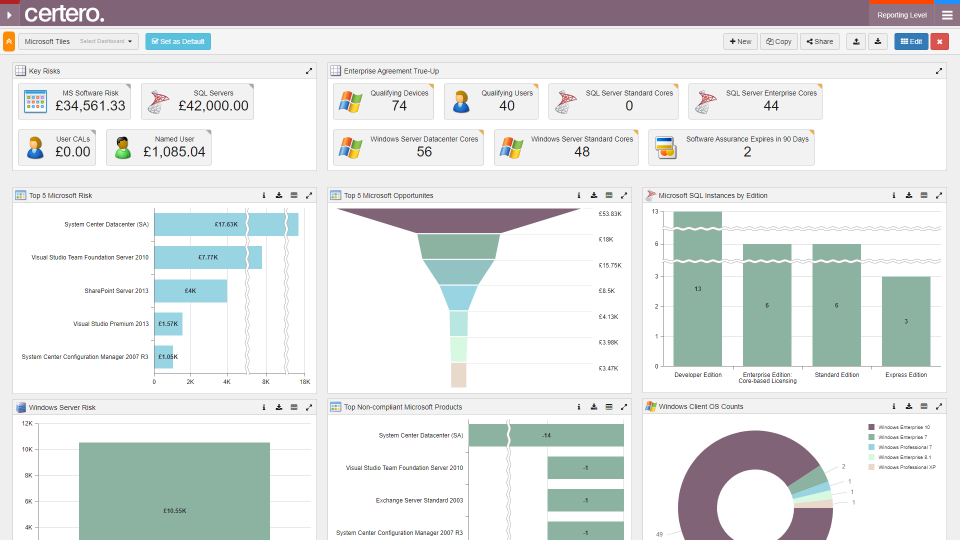The height and width of the screenshot is (540, 960).
Task: Download Microsoft SQL Instances by Edition chart
Action: tap(909, 195)
